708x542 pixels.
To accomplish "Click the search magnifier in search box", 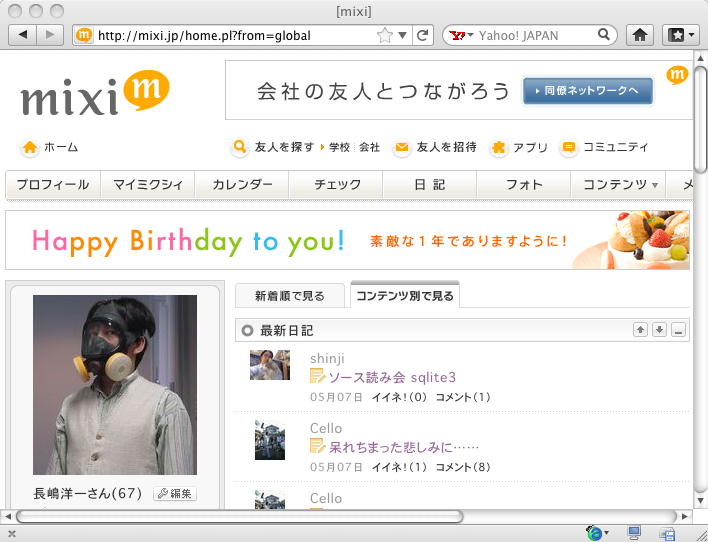I will (603, 34).
